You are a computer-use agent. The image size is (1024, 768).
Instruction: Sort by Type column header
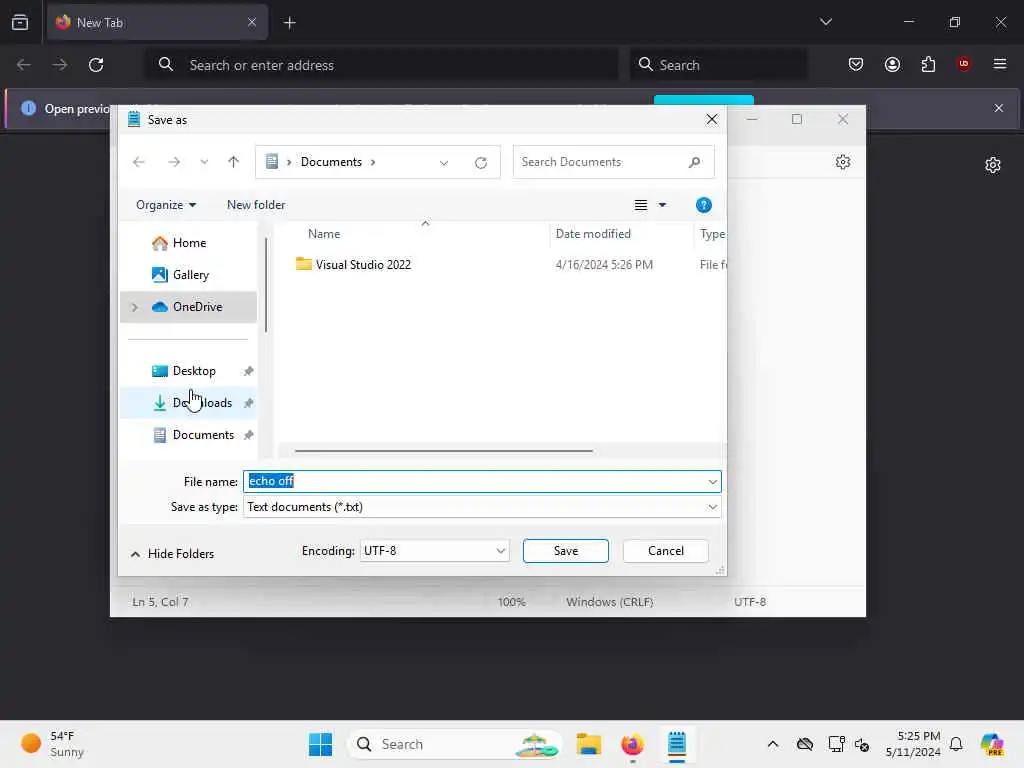coord(712,234)
